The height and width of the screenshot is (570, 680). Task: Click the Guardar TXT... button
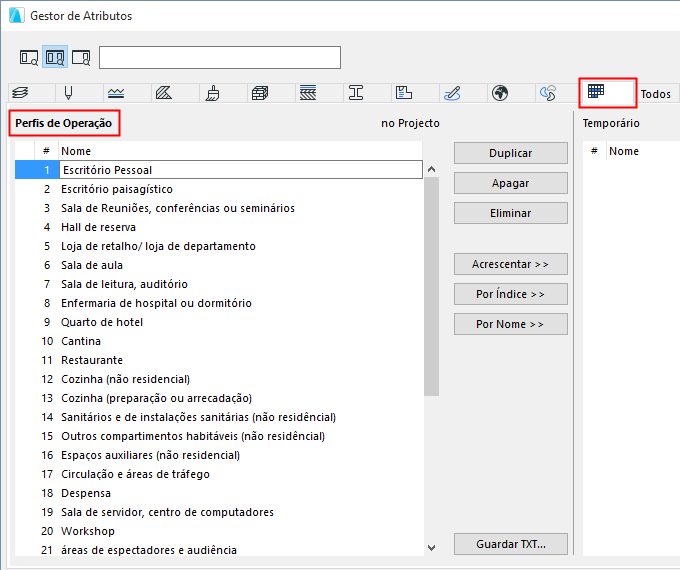click(x=511, y=544)
